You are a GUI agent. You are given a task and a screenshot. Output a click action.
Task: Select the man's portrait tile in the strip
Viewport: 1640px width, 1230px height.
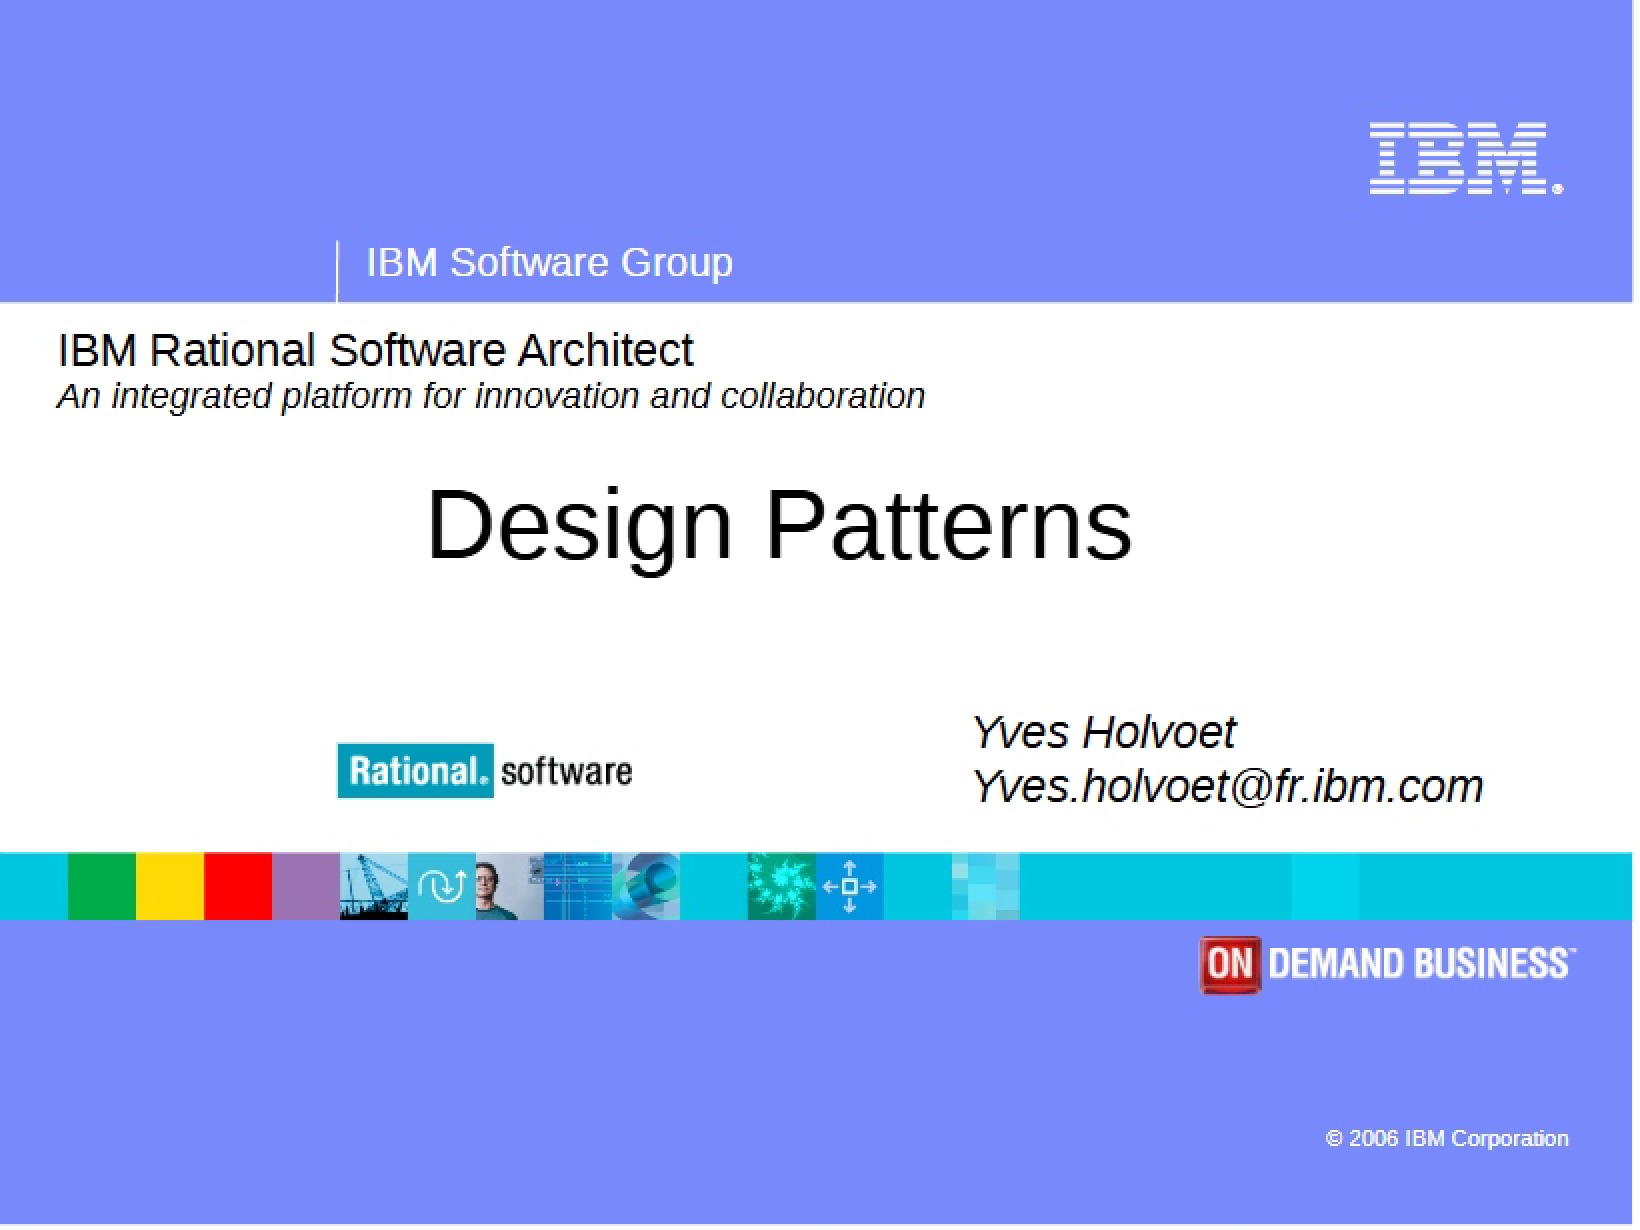pyautogui.click(x=510, y=886)
